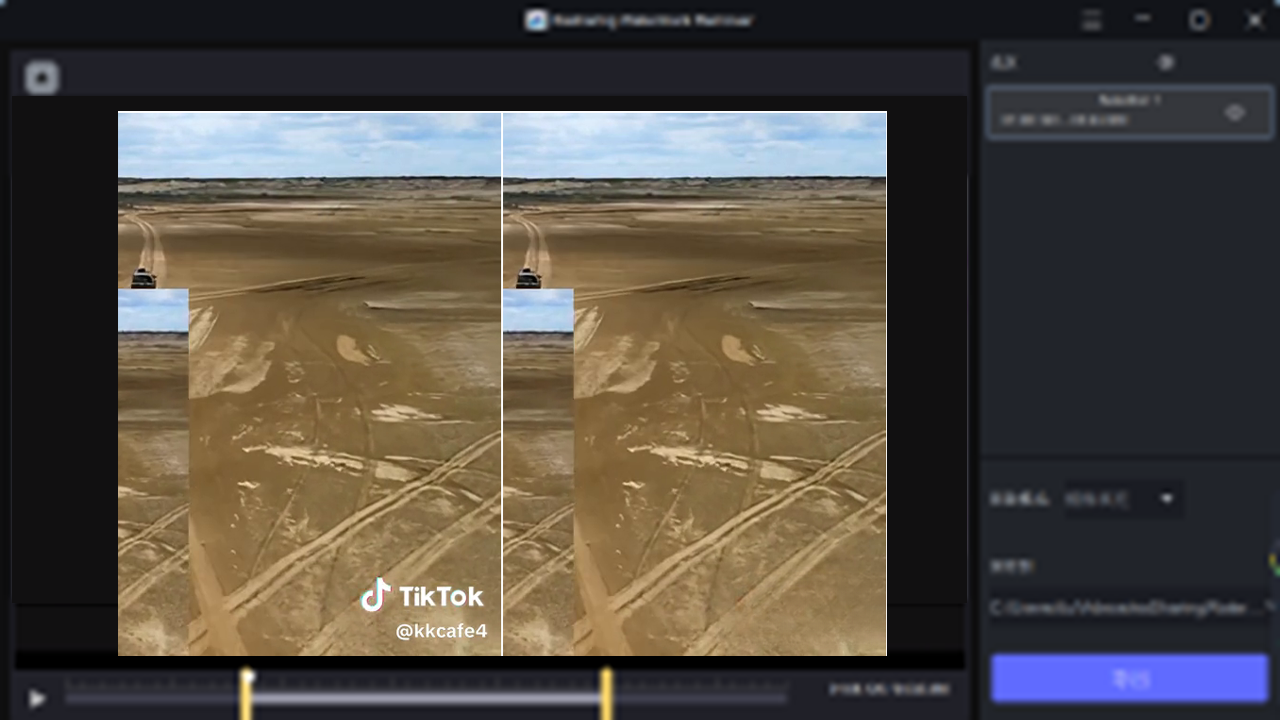1280x720 pixels.
Task: Click the output path field starting with C:
Action: (1131, 607)
